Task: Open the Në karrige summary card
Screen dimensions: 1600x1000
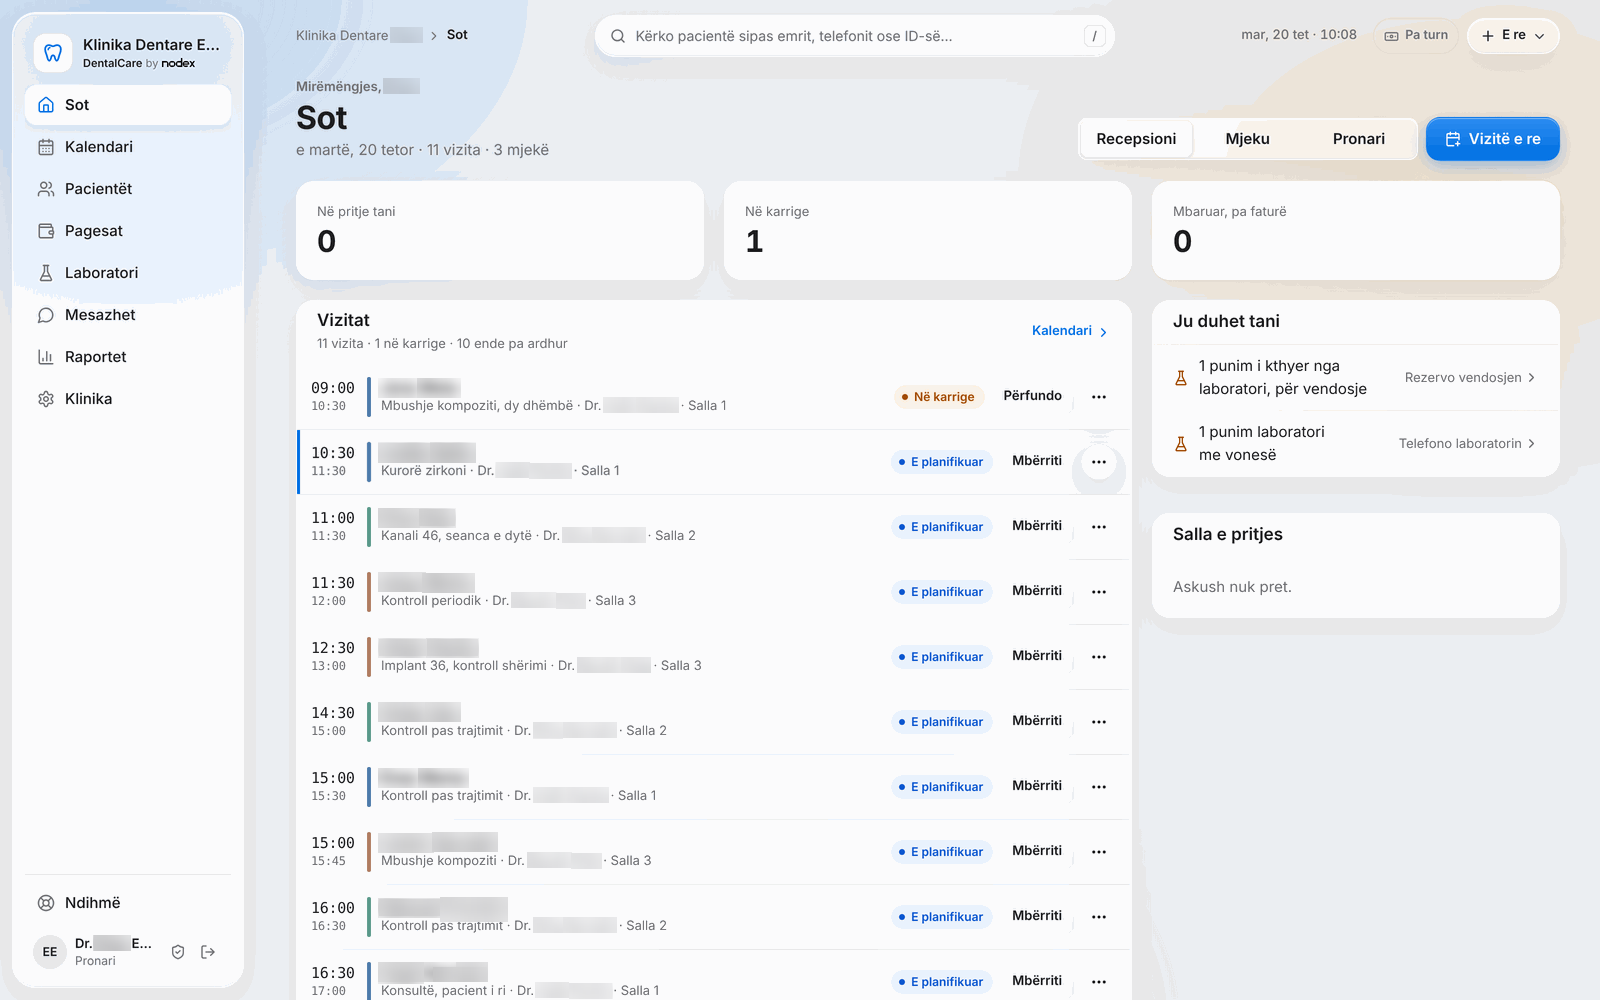Action: tap(928, 230)
